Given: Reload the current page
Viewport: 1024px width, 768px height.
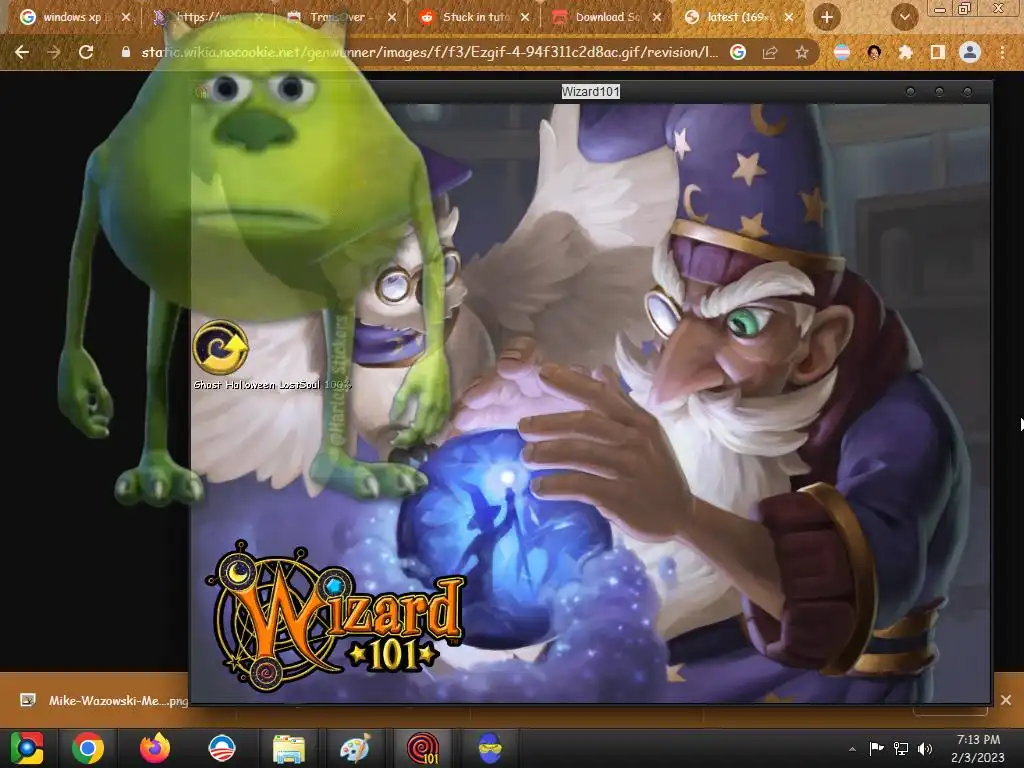Looking at the screenshot, I should pos(86,52).
